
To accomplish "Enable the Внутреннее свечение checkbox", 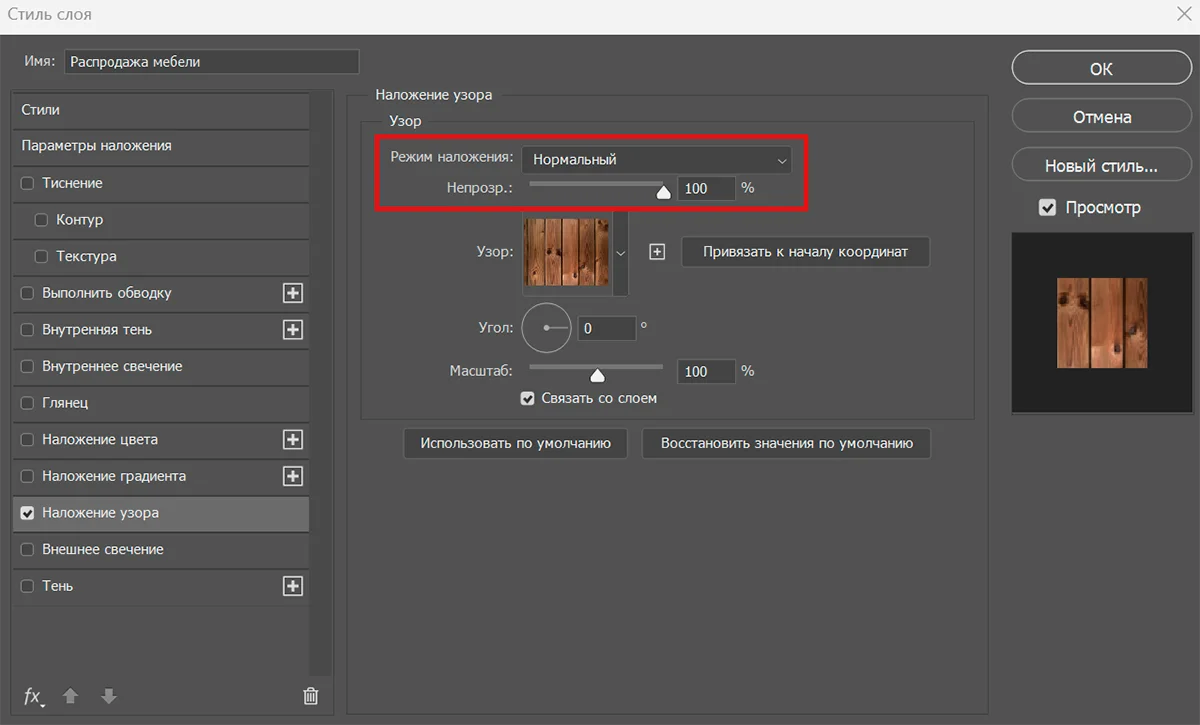I will pyautogui.click(x=27, y=367).
